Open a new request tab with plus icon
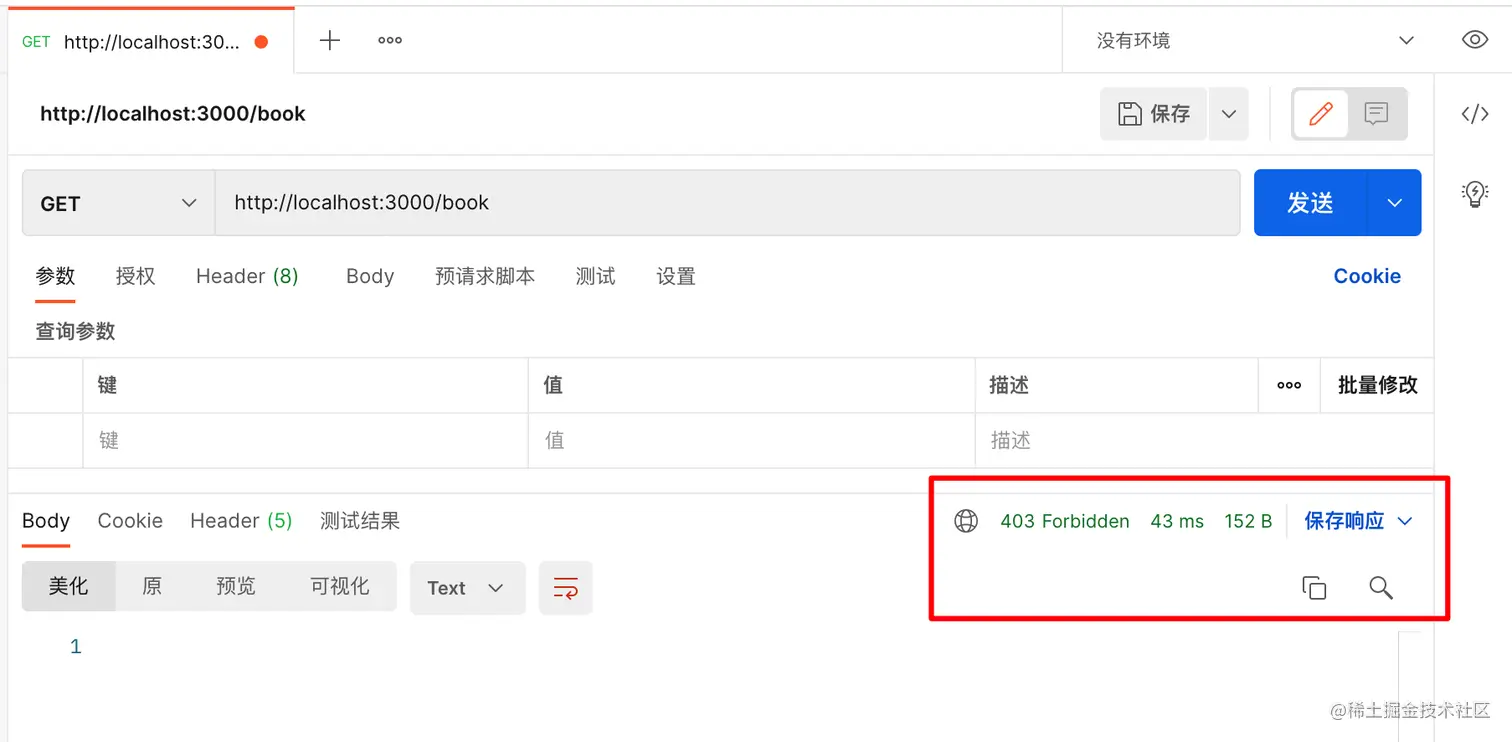This screenshot has width=1512, height=742. pyautogui.click(x=329, y=40)
